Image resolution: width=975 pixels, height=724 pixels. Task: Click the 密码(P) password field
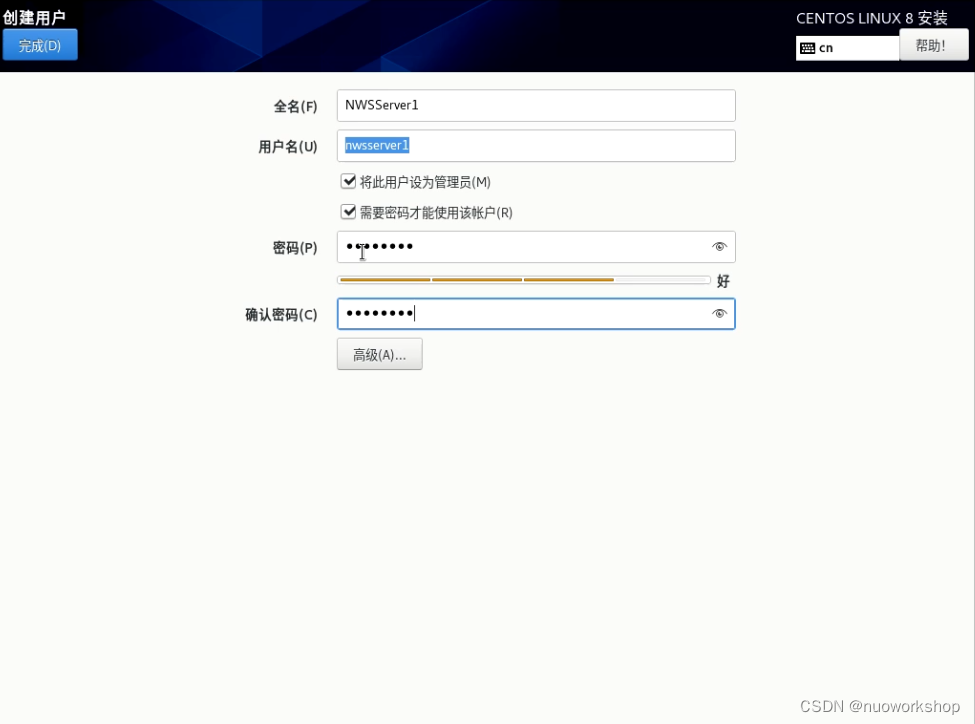(536, 247)
